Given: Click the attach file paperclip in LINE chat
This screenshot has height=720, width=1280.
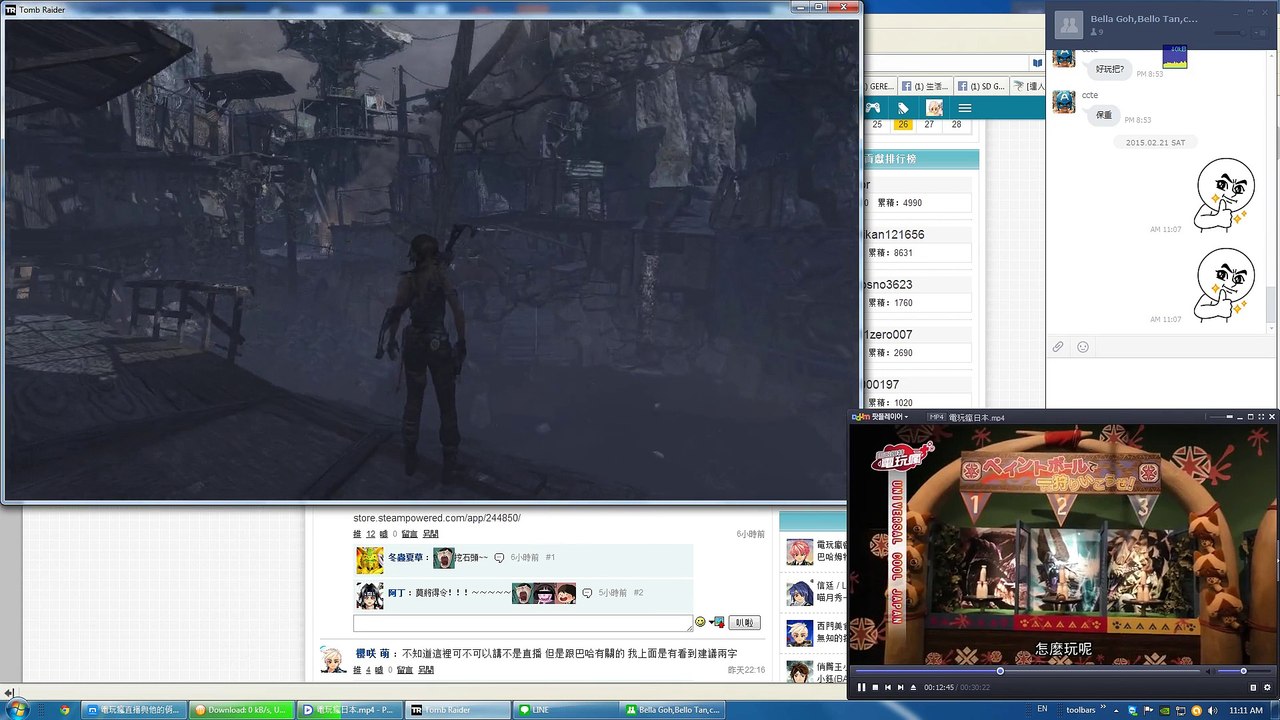Looking at the screenshot, I should (x=1058, y=347).
